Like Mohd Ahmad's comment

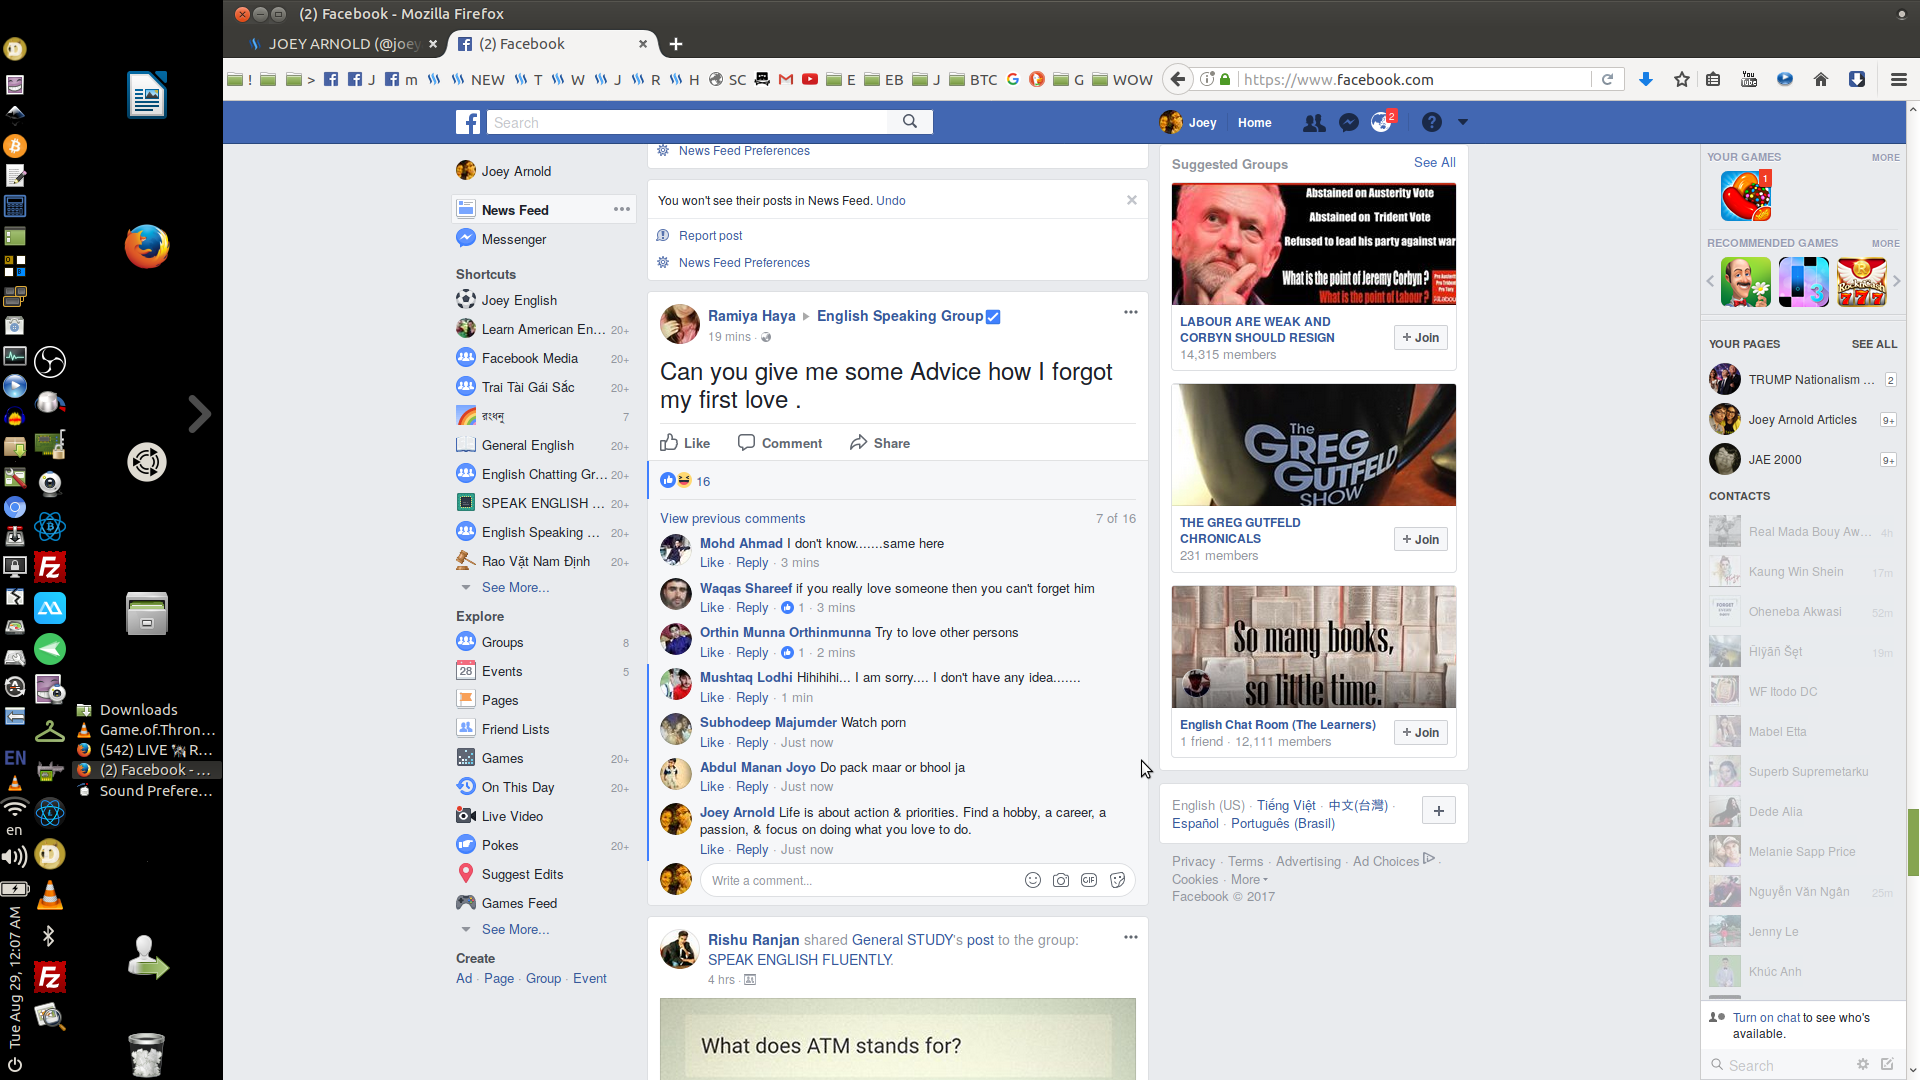click(711, 563)
